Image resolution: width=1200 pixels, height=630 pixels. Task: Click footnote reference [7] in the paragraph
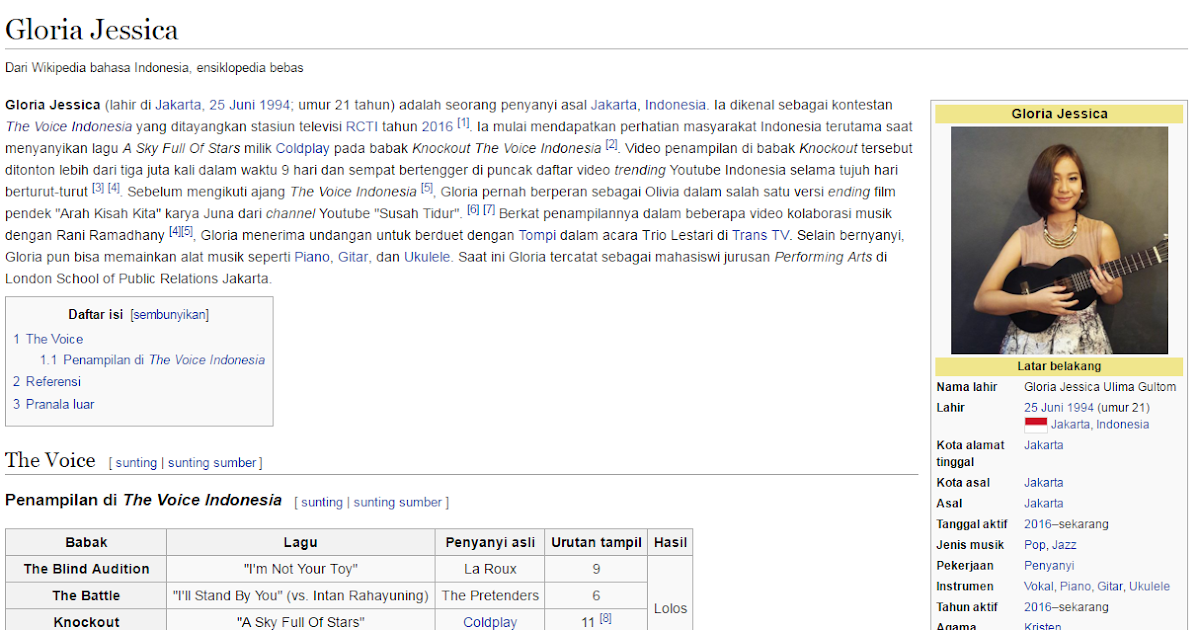click(489, 210)
